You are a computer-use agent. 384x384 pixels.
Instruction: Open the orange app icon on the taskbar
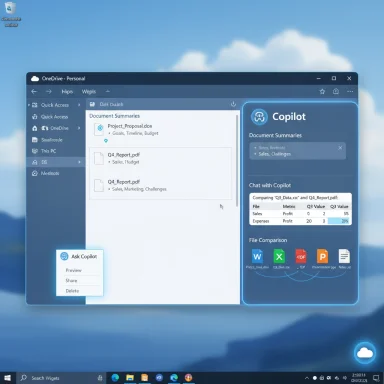[144, 378]
